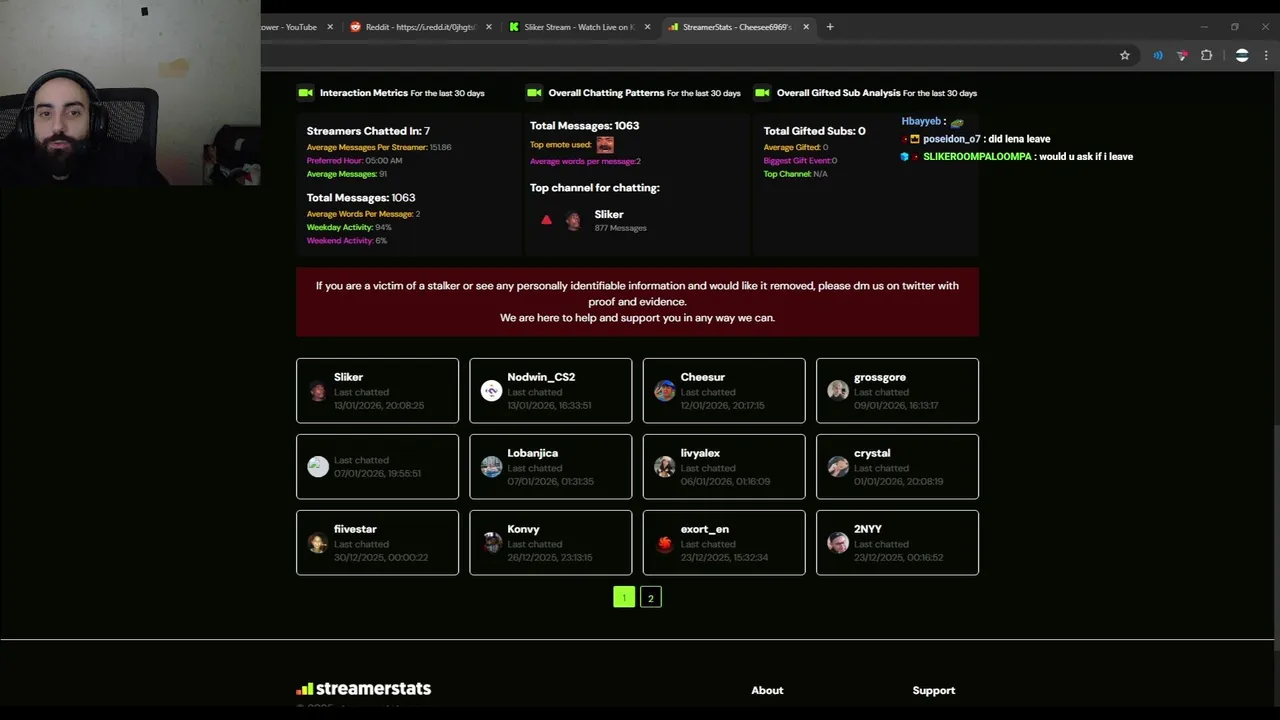Open a new browser tab
Viewport: 1280px width, 720px height.
[x=830, y=27]
